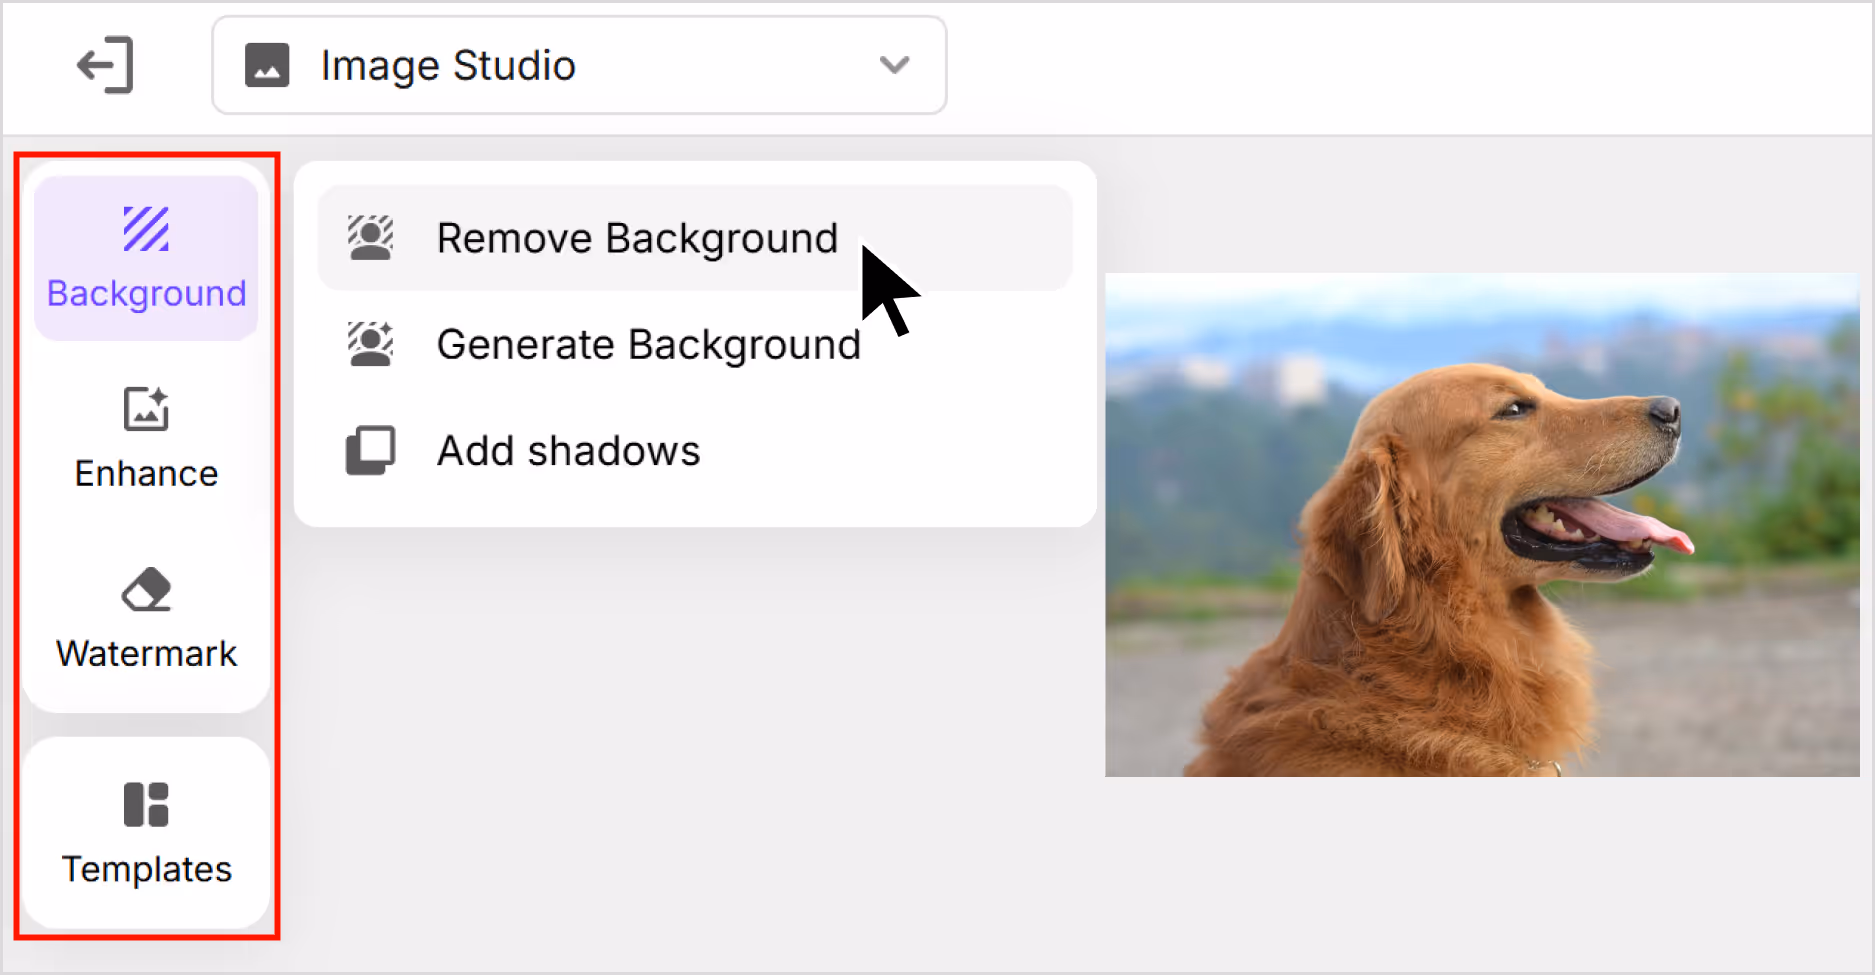The width and height of the screenshot is (1875, 975).
Task: Choose Generate Background from the menu
Action: point(695,344)
